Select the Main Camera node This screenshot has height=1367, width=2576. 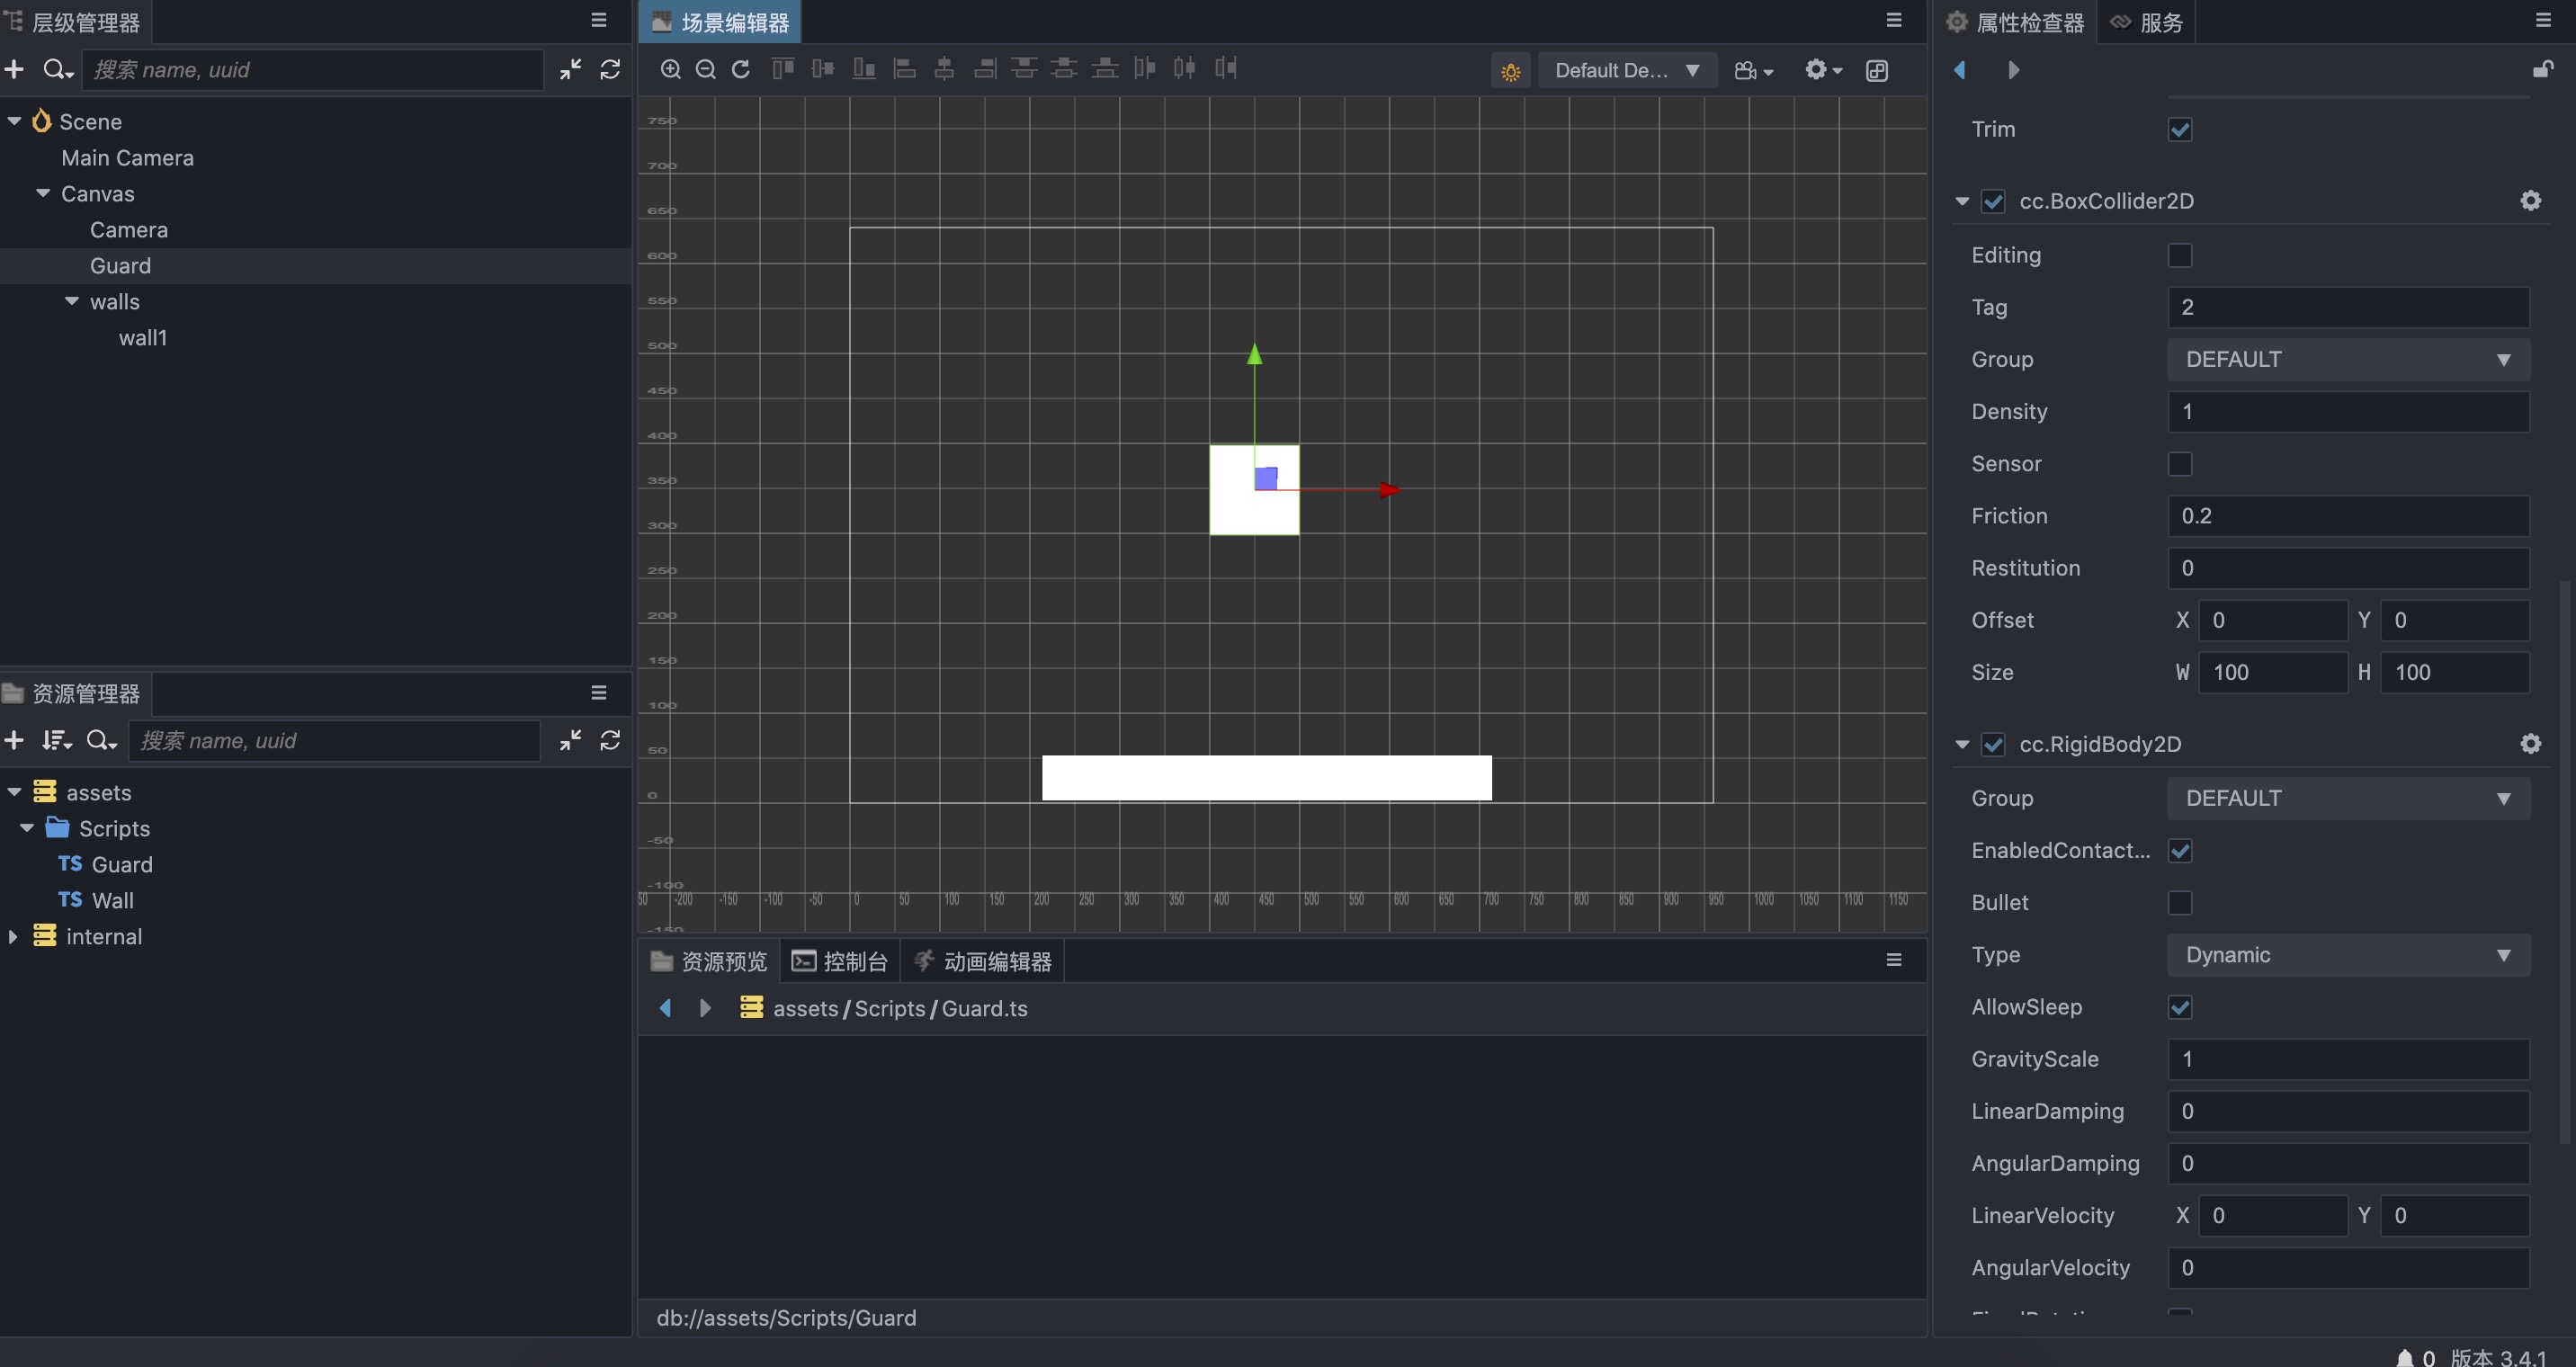[127, 158]
